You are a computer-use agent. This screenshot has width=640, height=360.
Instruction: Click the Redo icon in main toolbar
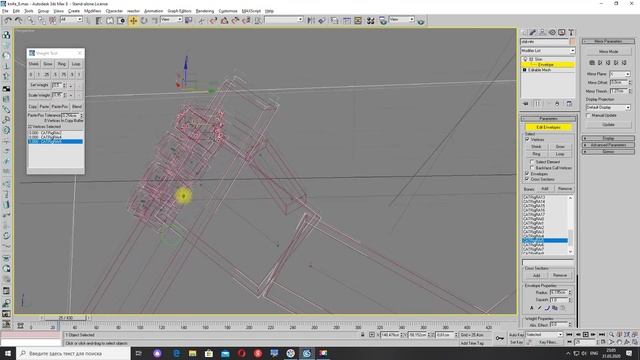(19, 20)
